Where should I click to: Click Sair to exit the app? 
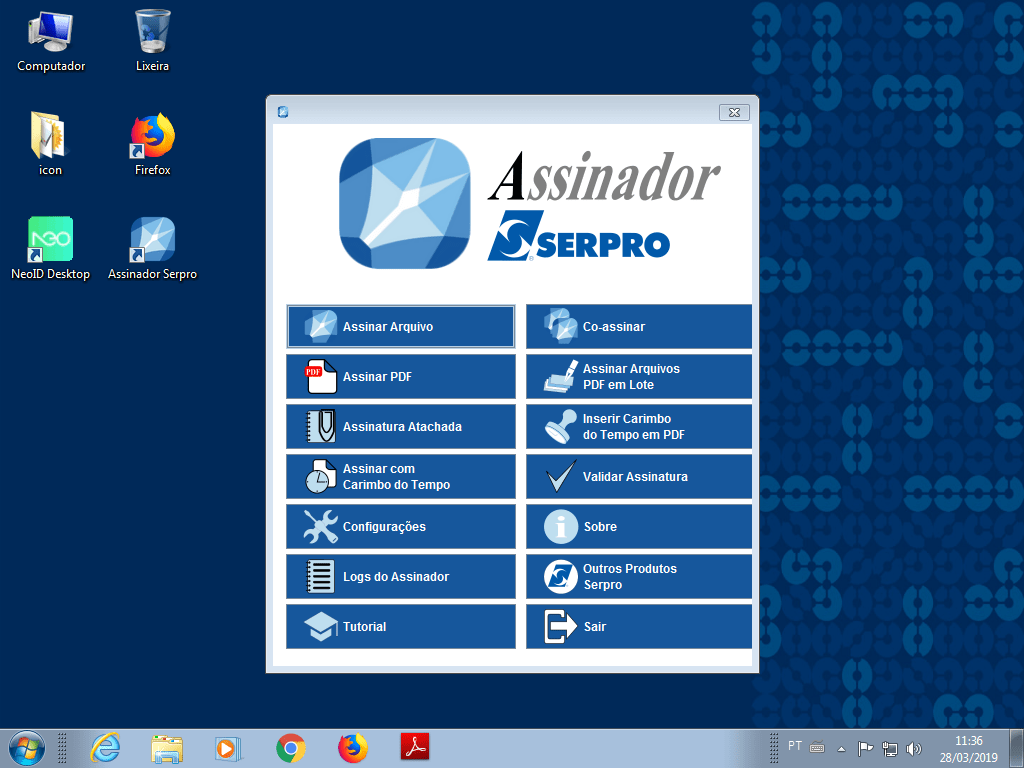[x=639, y=626]
